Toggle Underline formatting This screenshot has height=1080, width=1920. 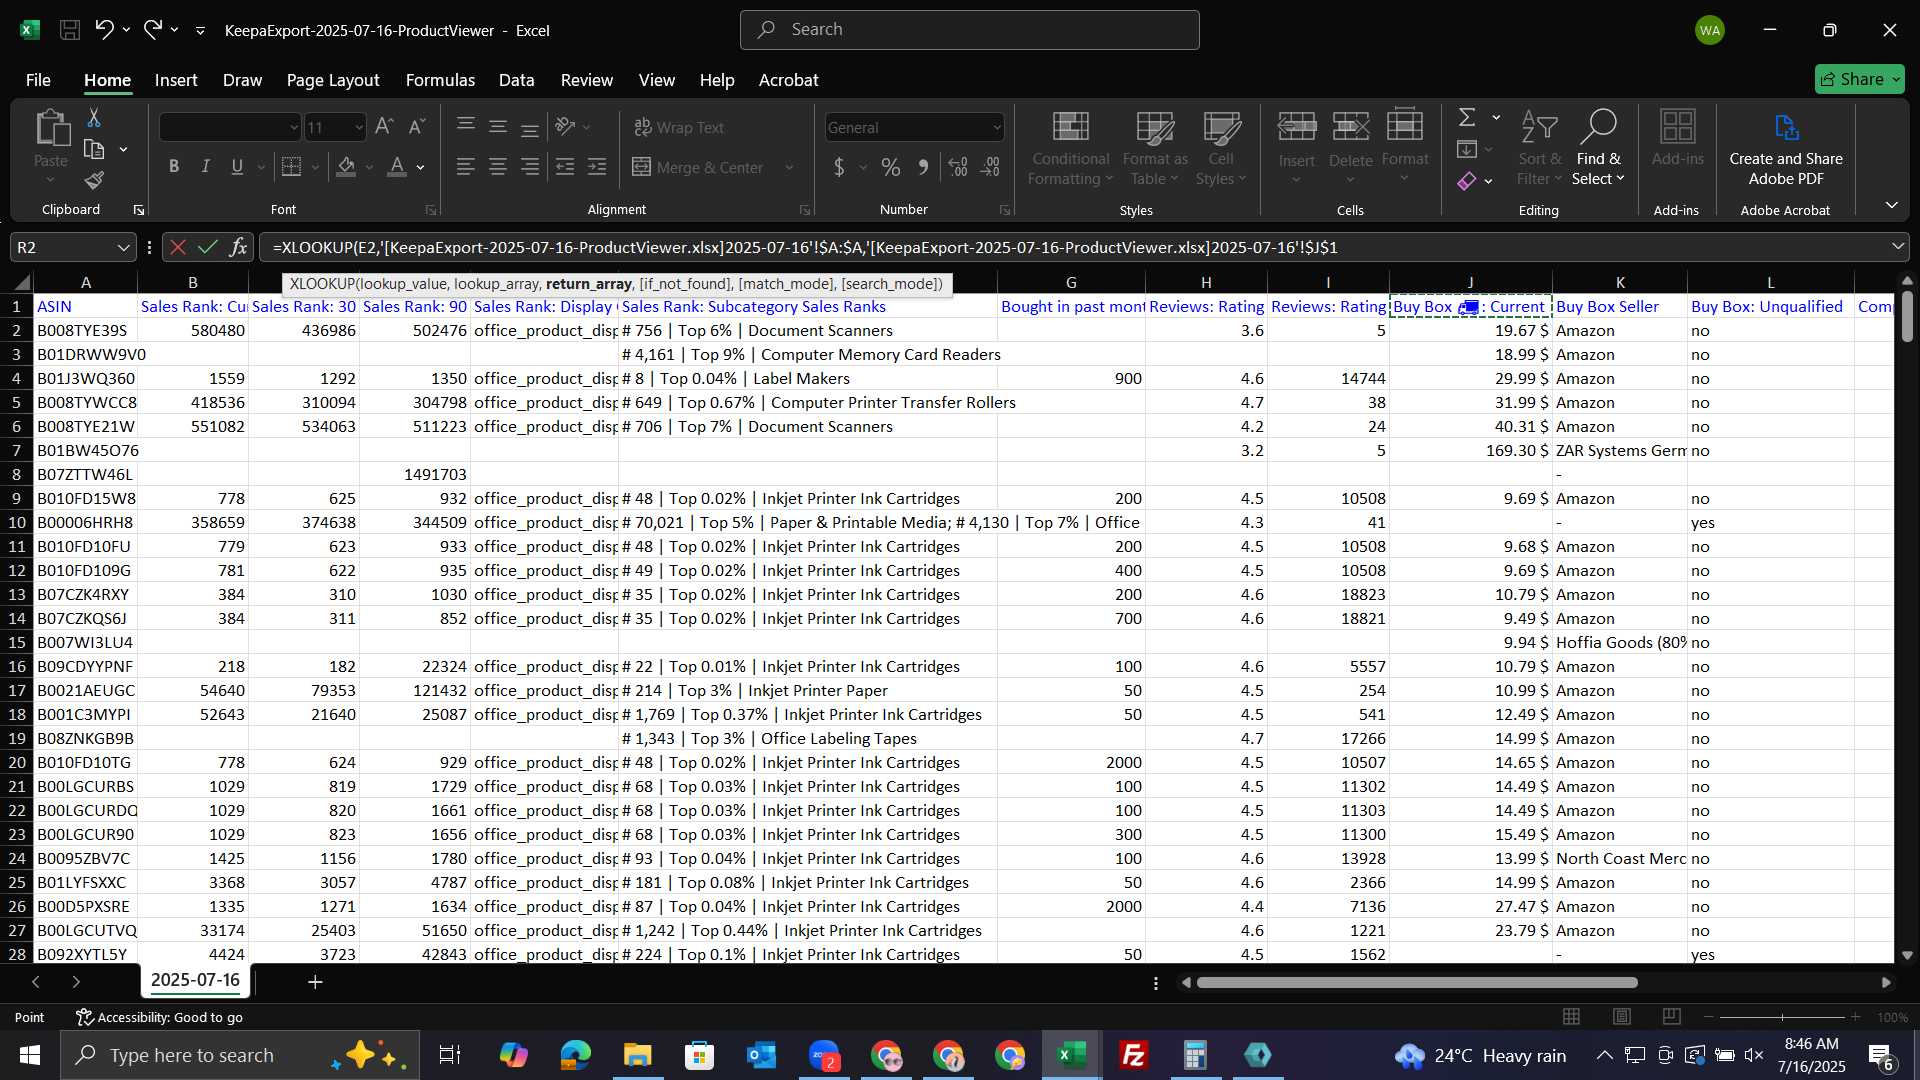click(x=237, y=167)
